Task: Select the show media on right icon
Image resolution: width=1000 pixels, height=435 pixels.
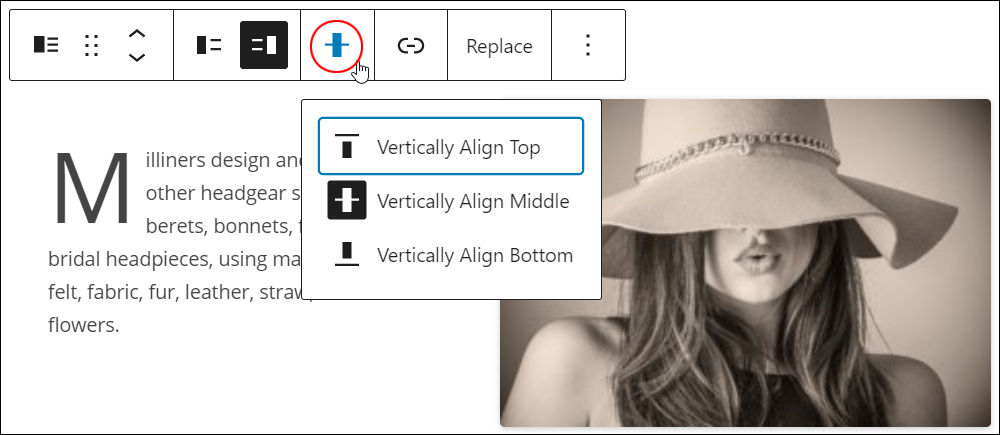Action: coord(264,45)
